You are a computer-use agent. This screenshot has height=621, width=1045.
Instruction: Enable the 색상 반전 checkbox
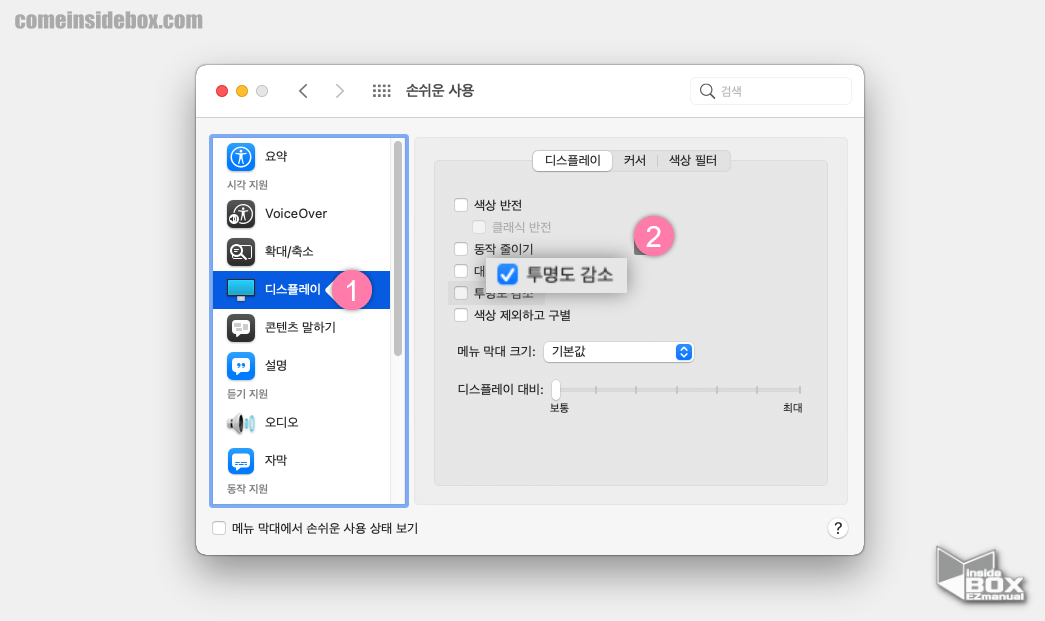click(x=461, y=205)
